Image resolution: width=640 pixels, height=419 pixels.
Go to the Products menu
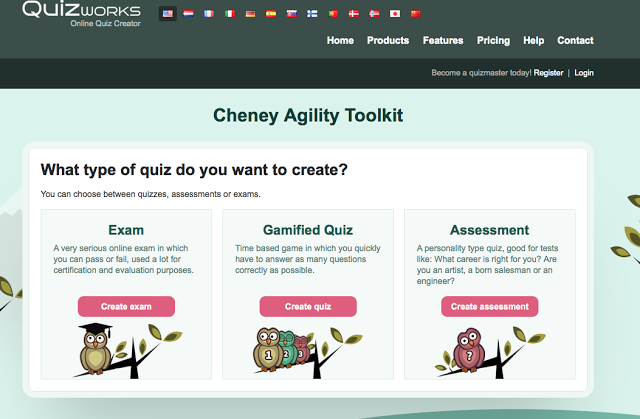pyautogui.click(x=388, y=41)
